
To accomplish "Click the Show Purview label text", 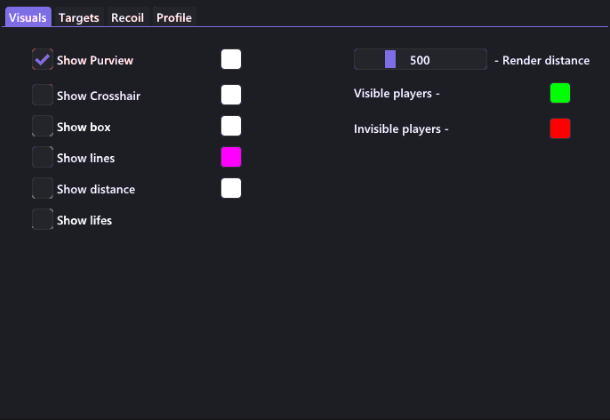I will (95, 61).
